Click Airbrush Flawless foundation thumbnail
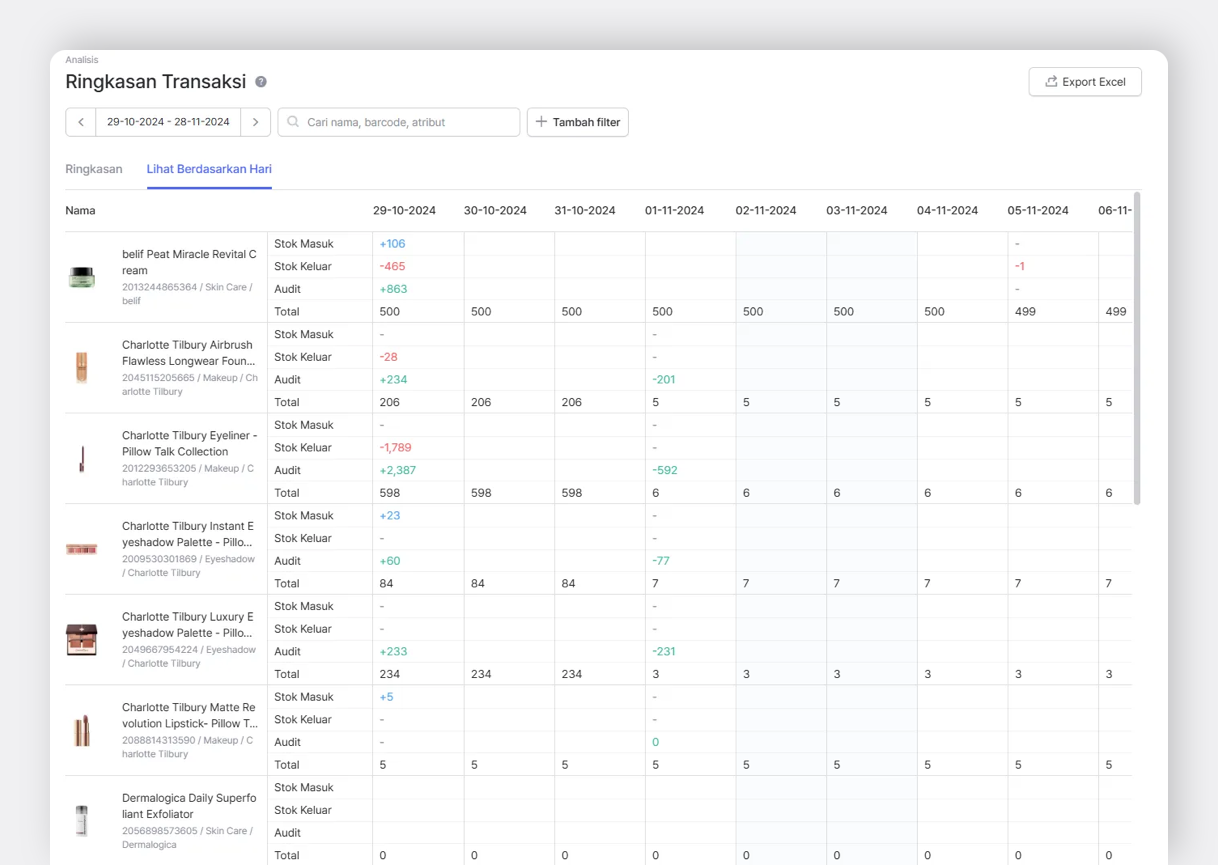Viewport: 1218px width, 865px height. pos(82,367)
